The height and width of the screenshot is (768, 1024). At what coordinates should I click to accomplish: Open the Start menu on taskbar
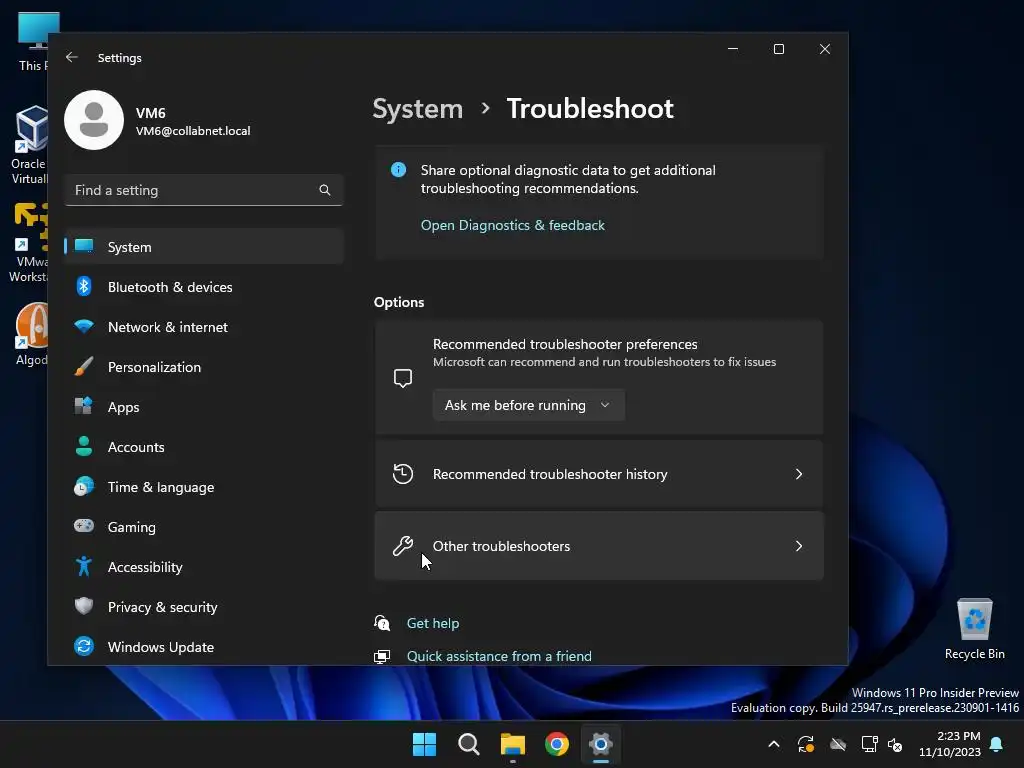424,744
